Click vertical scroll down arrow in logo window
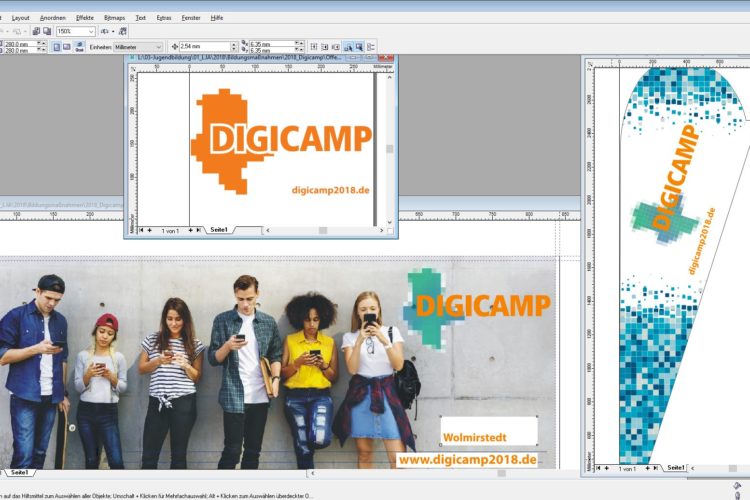Image resolution: width=750 pixels, height=500 pixels. [x=390, y=222]
